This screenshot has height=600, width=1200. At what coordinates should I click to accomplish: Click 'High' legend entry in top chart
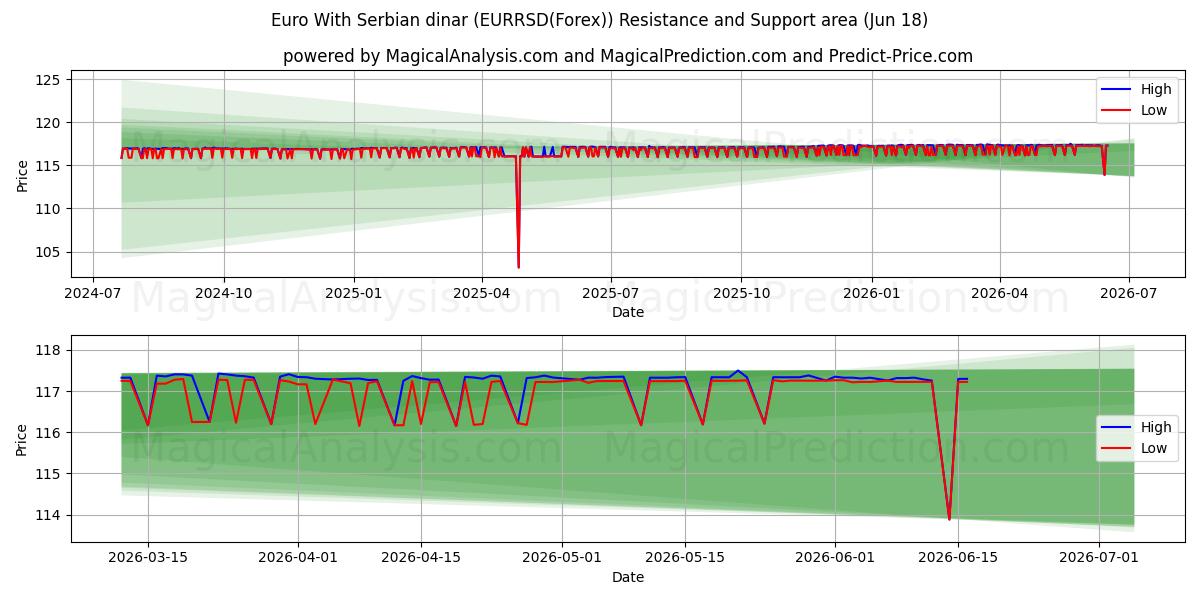tap(1156, 89)
